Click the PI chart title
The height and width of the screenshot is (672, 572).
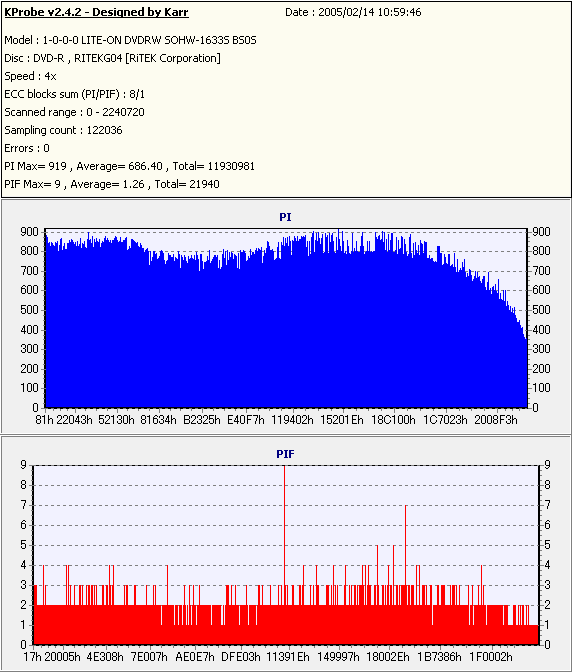pyautogui.click(x=285, y=217)
